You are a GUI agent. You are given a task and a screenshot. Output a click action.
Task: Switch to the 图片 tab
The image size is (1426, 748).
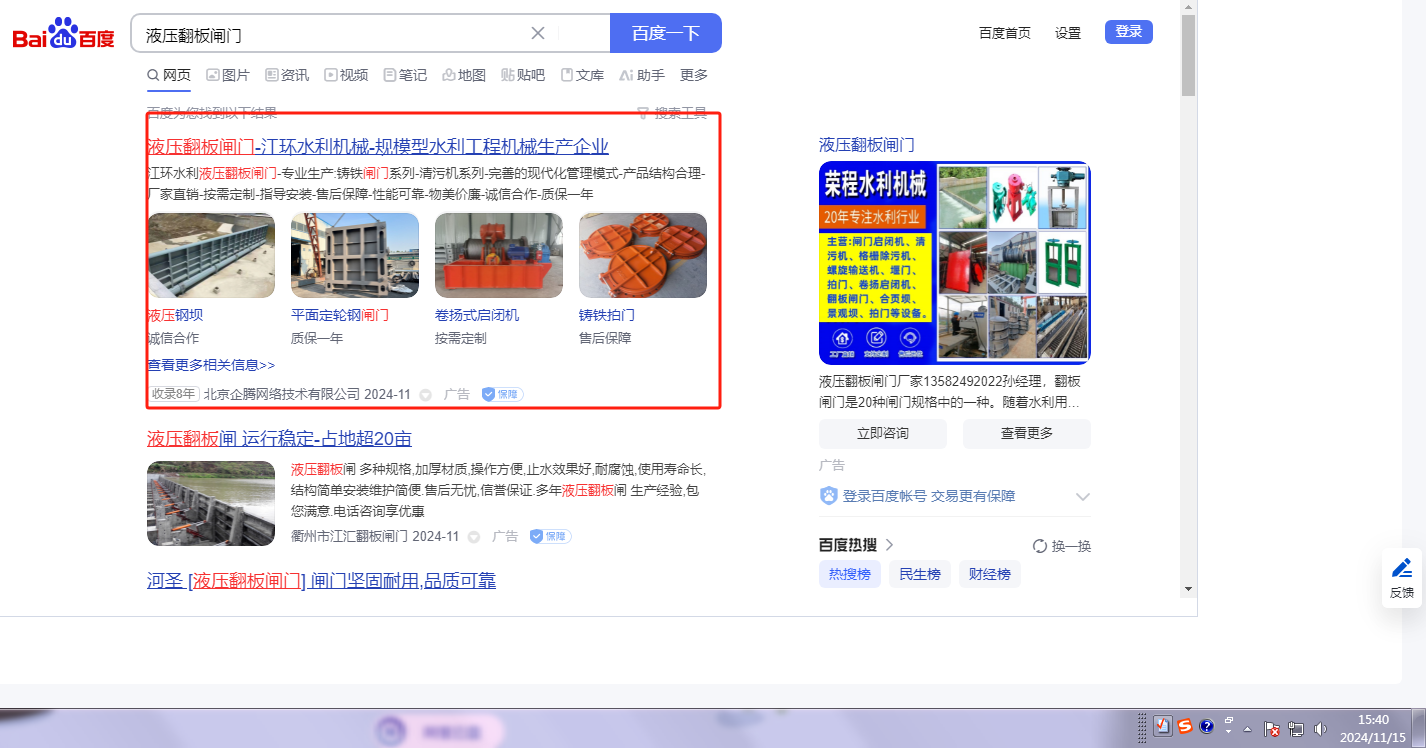(228, 75)
